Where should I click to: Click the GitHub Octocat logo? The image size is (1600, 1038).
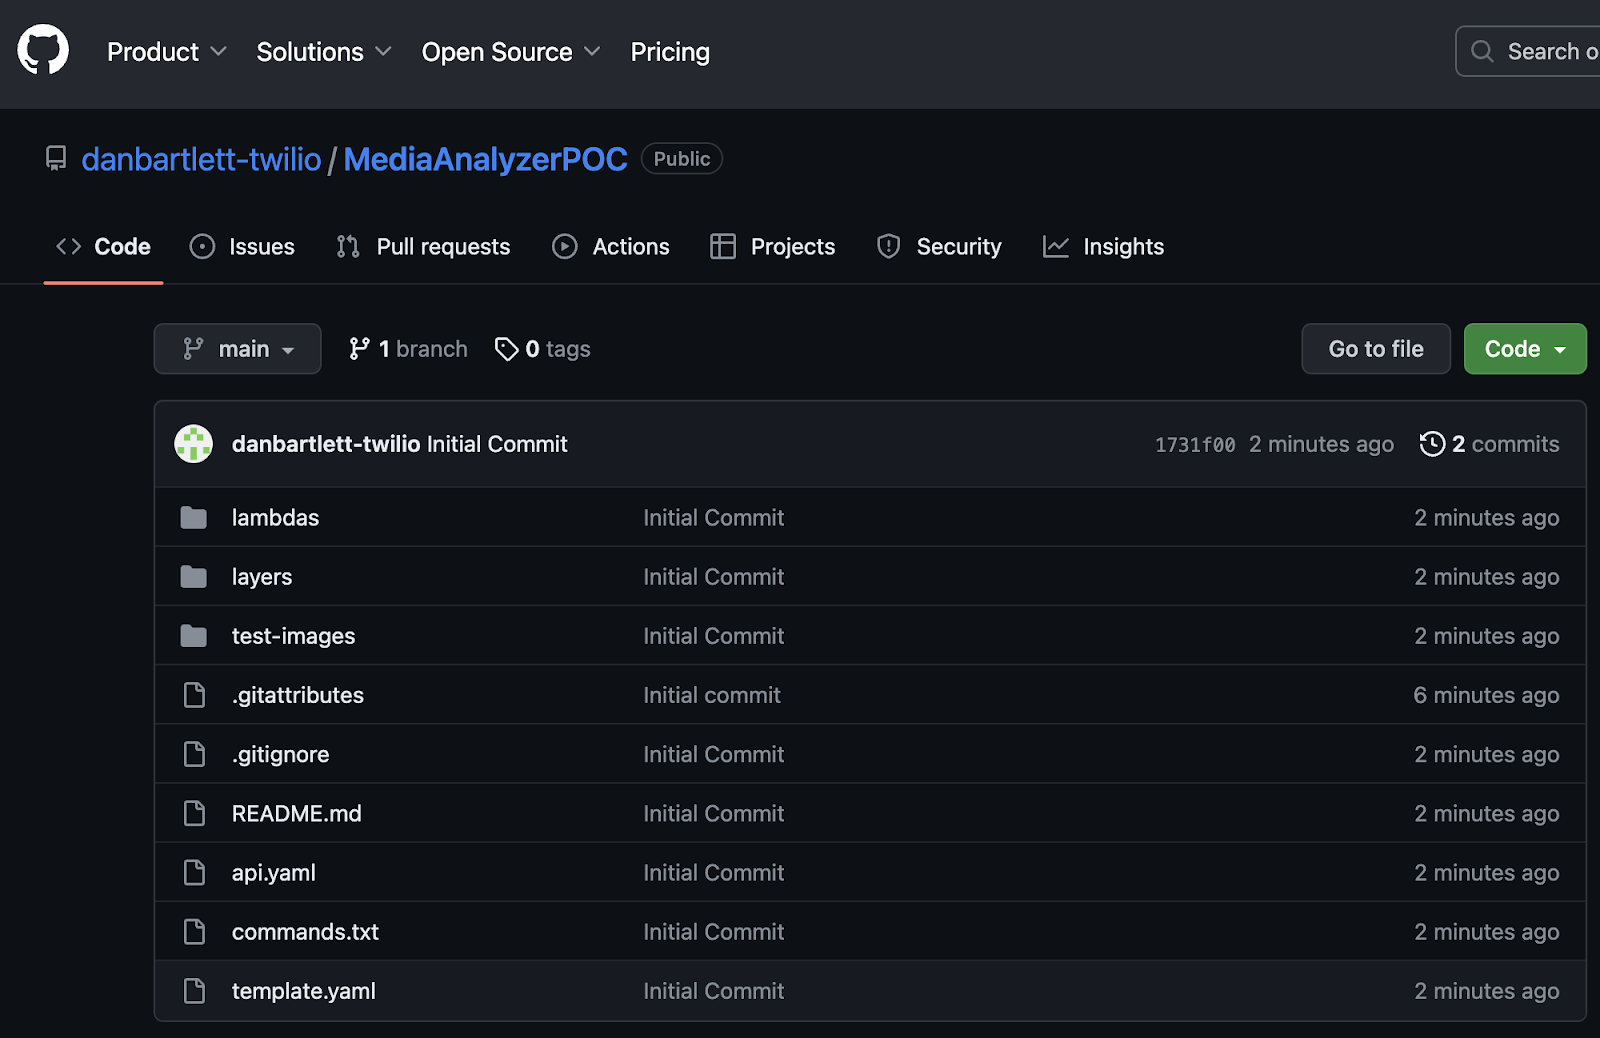coord(43,50)
